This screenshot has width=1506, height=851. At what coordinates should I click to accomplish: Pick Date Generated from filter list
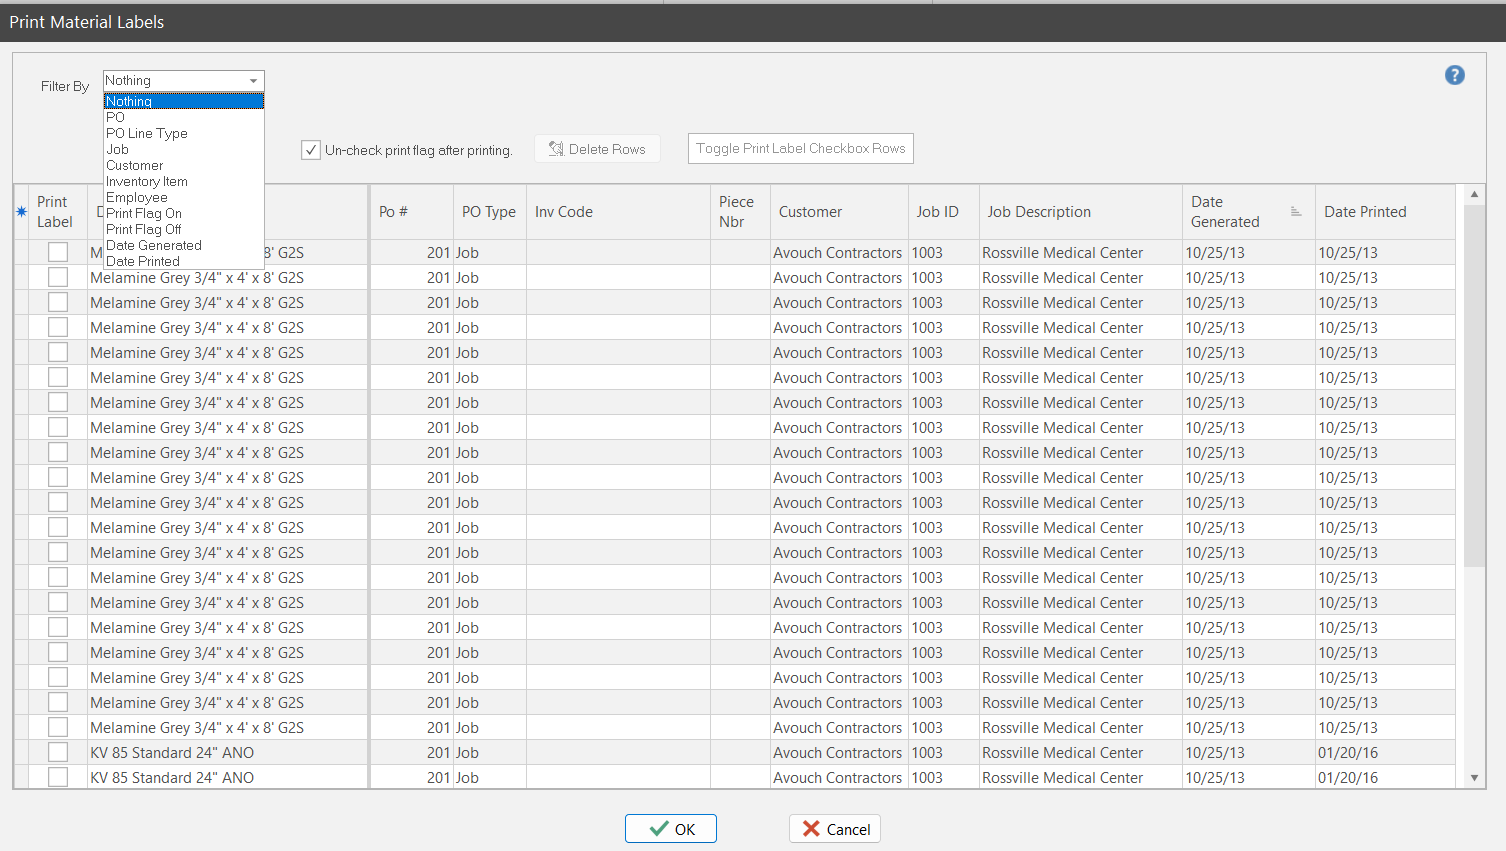tap(154, 245)
